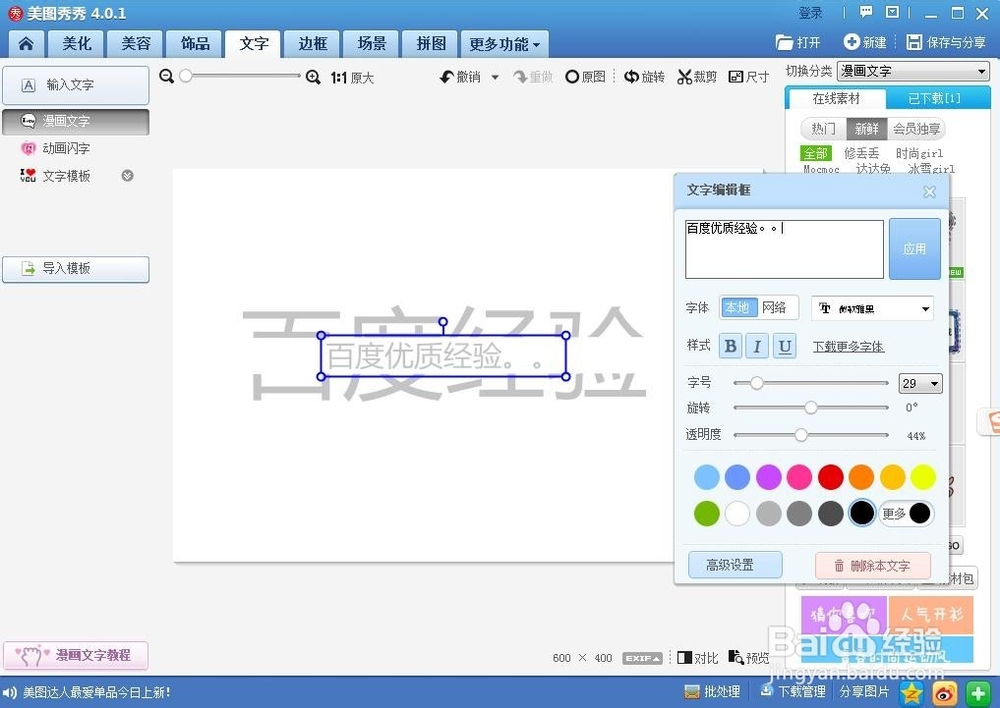
Task: Open the font family dropdown
Action: tap(872, 309)
